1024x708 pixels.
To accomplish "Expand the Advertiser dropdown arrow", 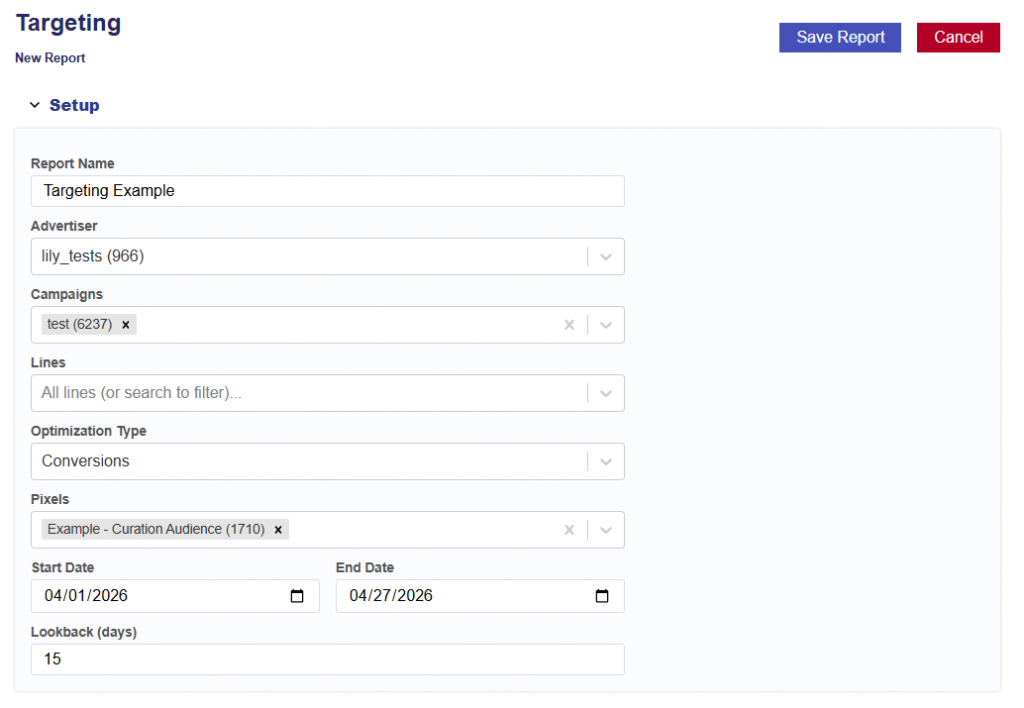I will coord(606,257).
